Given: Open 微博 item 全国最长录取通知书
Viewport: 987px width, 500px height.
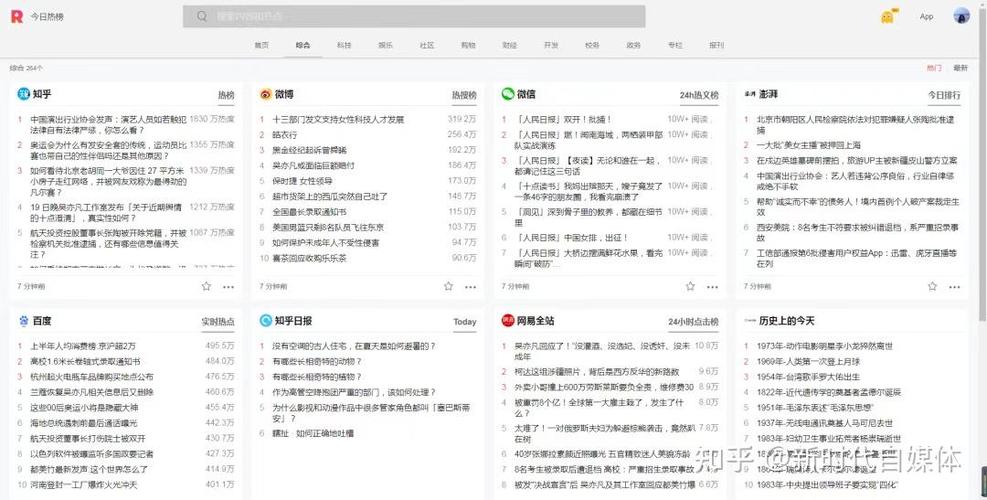Looking at the screenshot, I should (x=309, y=212).
